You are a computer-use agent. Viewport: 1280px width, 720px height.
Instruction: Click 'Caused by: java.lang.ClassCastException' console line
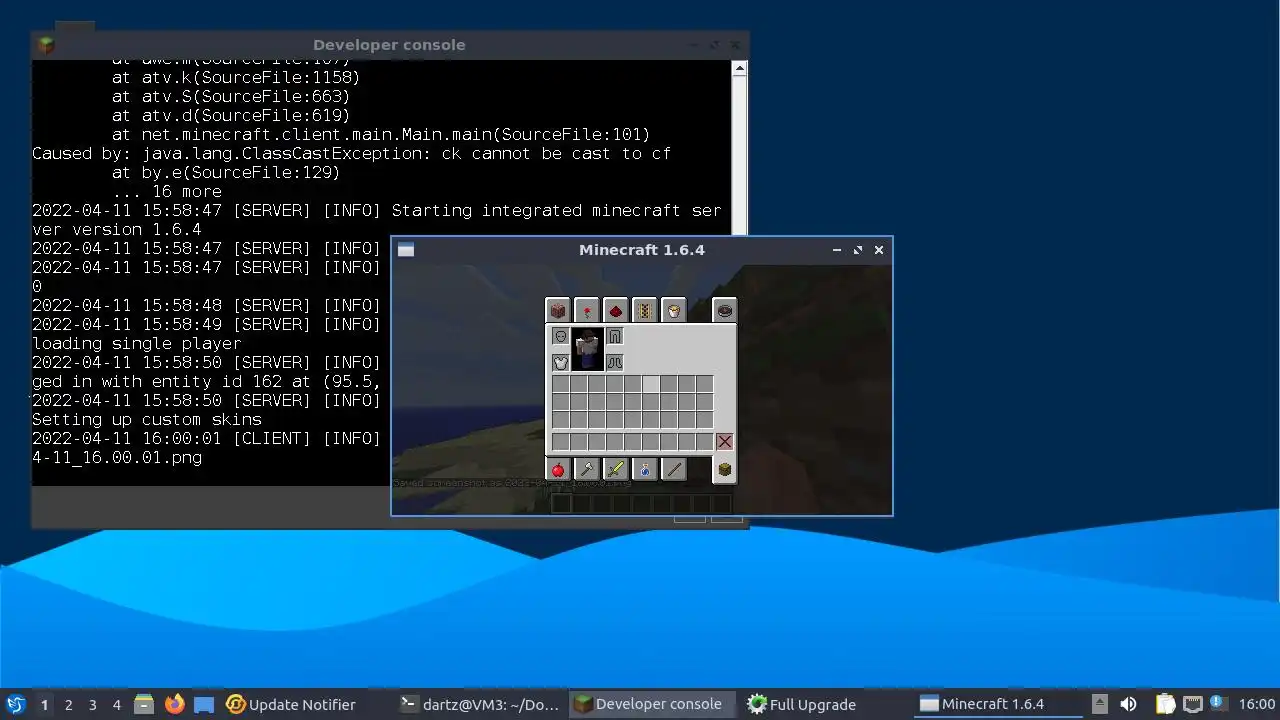tap(351, 154)
